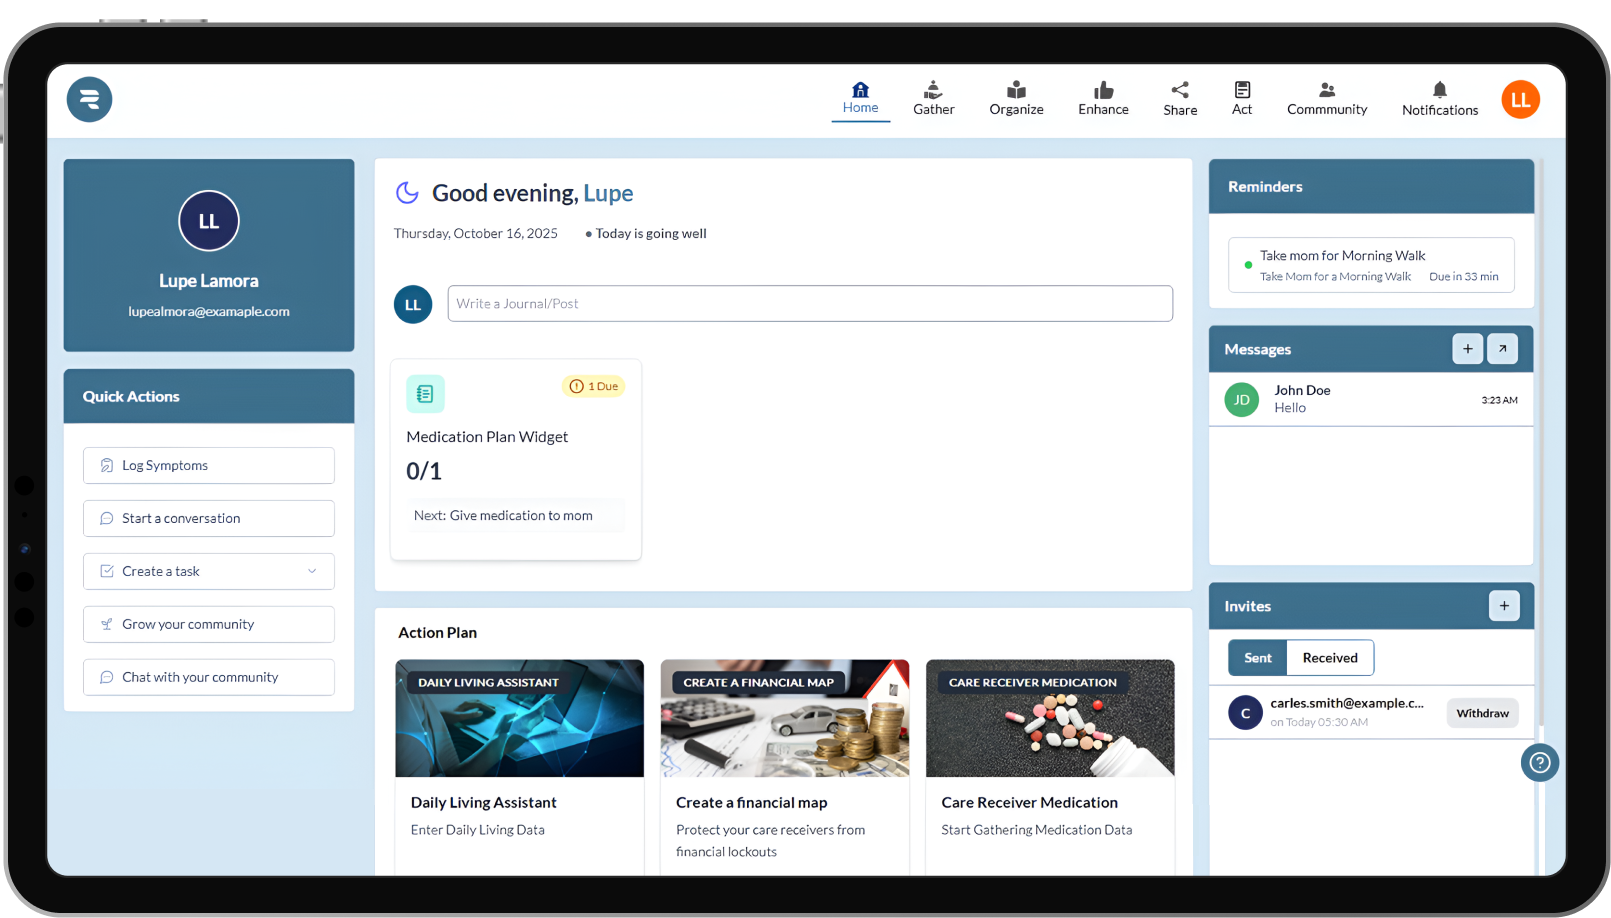Open the LL profile avatar menu

1520,99
